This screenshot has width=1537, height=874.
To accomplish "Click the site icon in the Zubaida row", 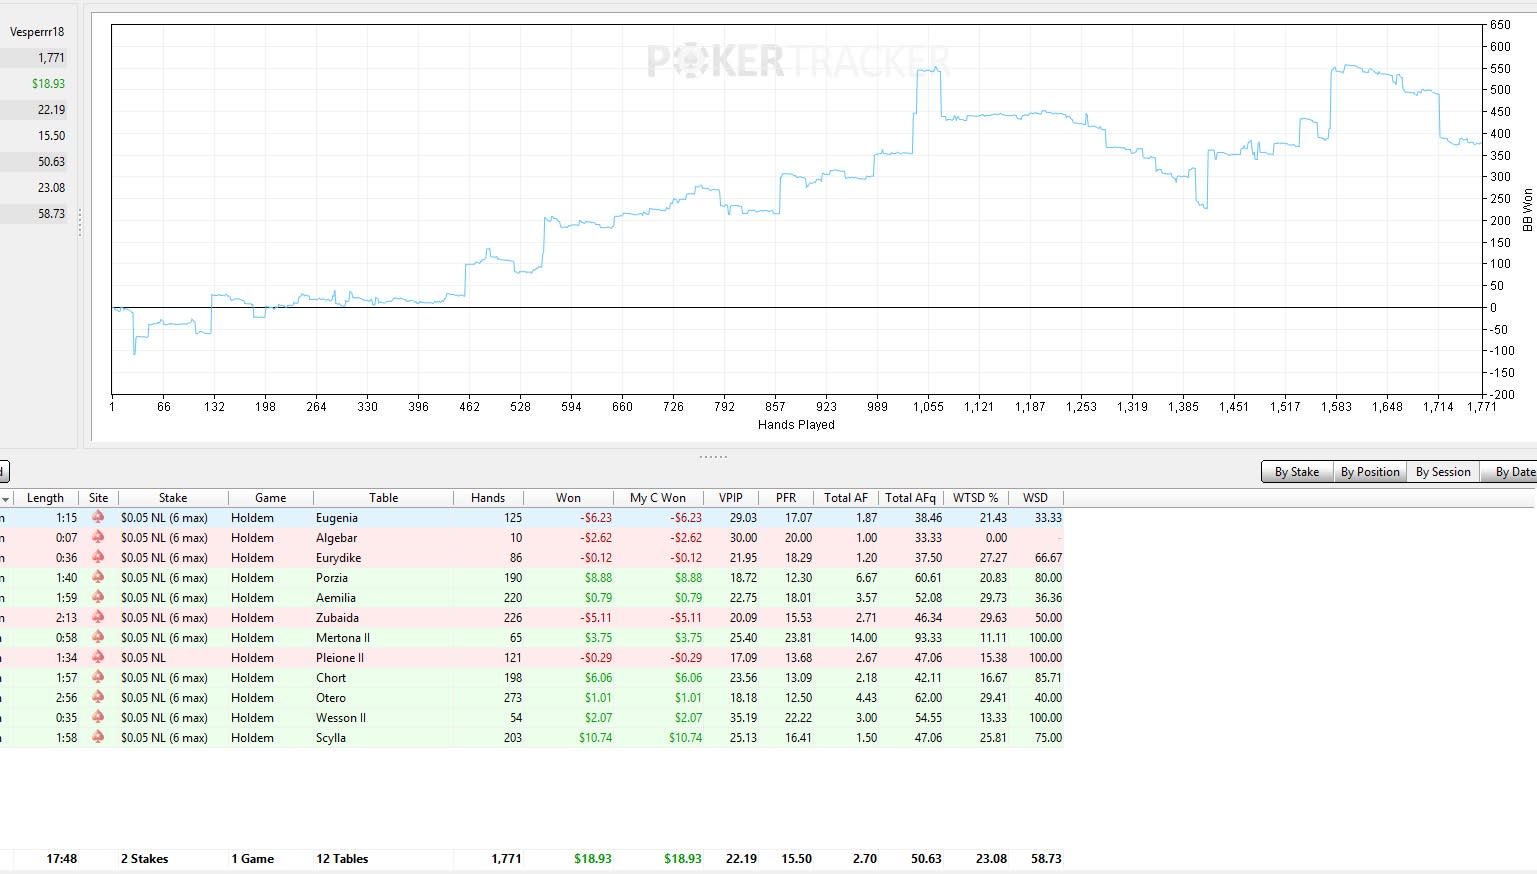I will pyautogui.click(x=98, y=617).
